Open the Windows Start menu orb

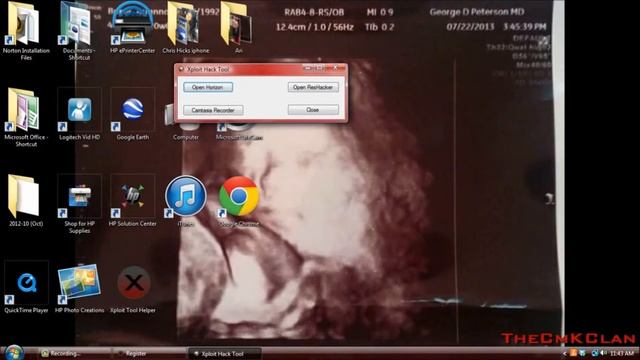point(14,353)
